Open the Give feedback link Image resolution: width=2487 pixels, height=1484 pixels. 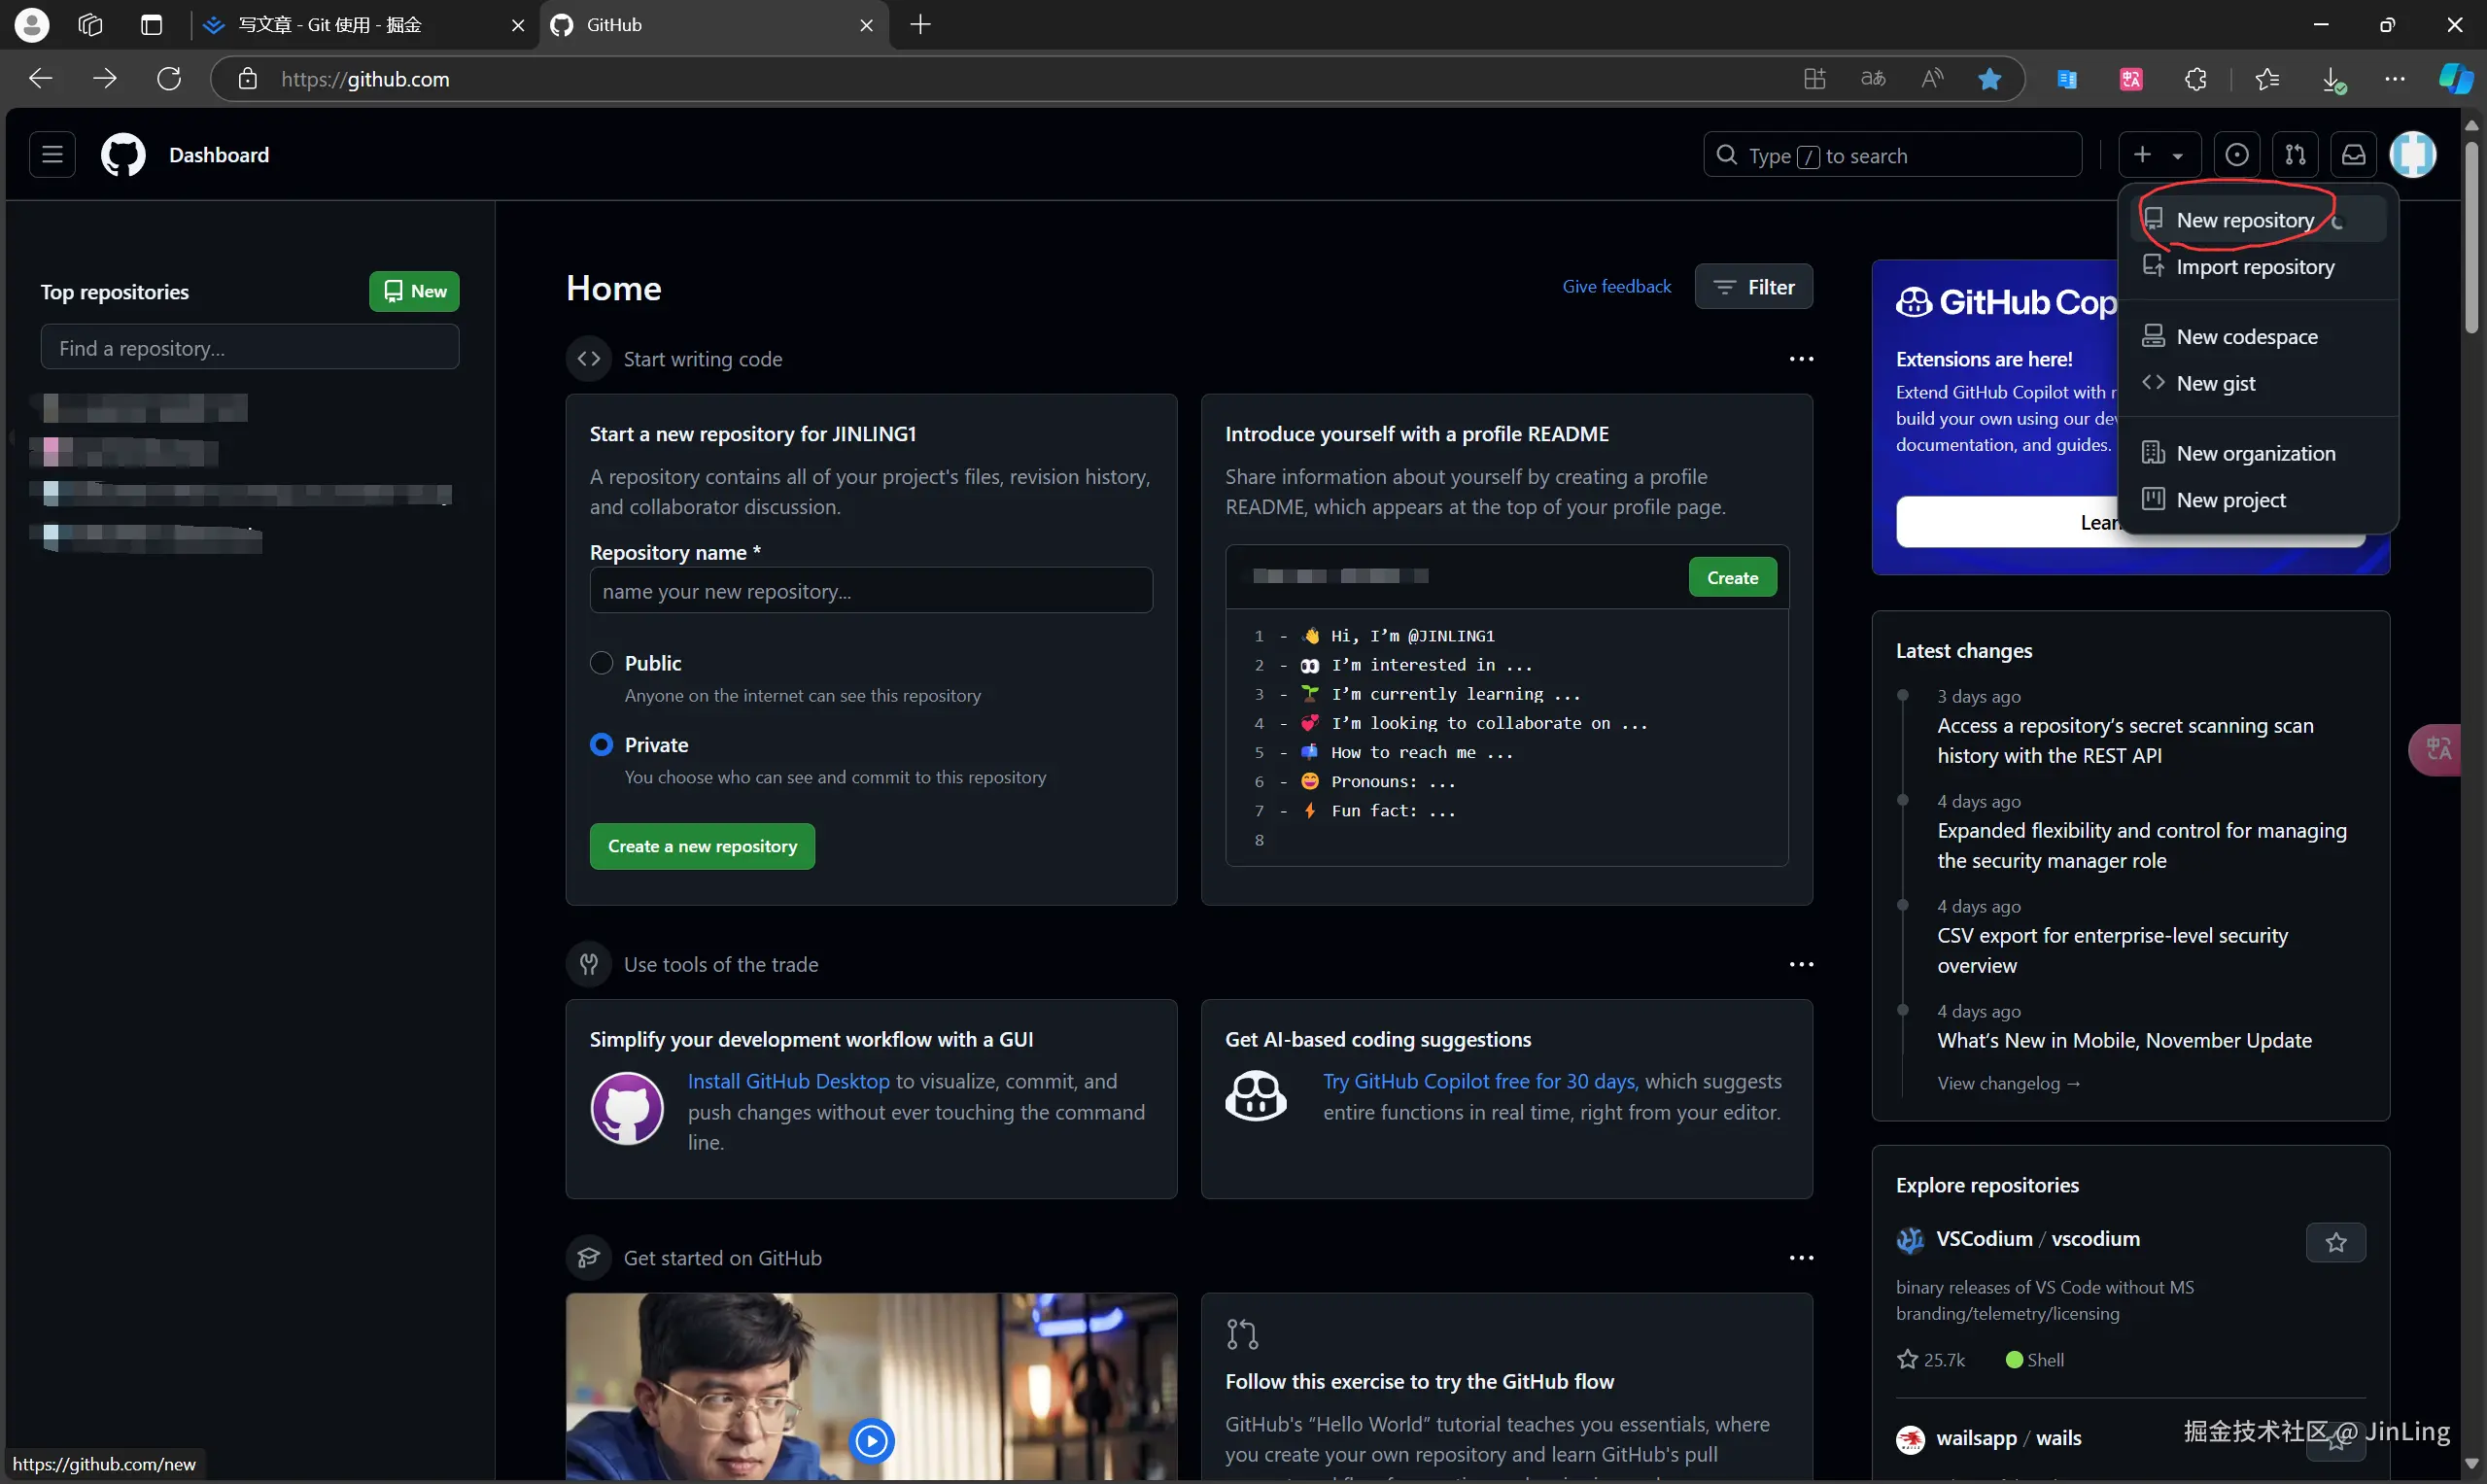(1616, 287)
